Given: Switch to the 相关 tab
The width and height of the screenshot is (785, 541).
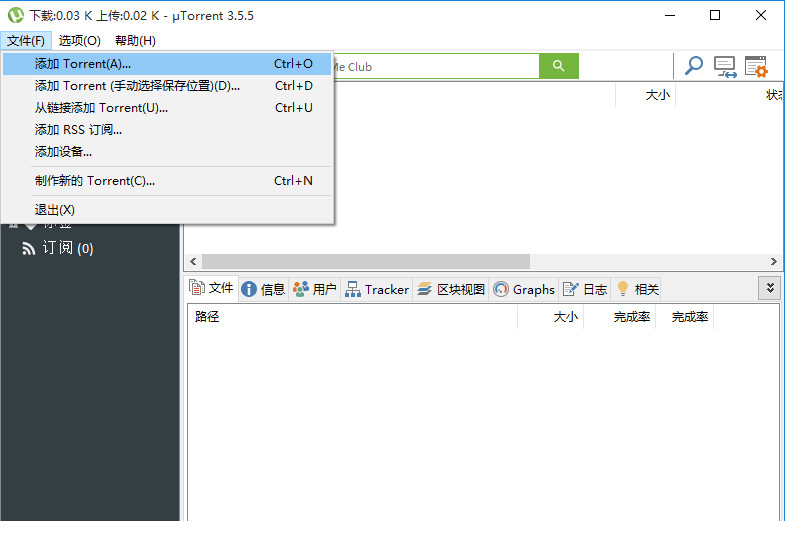Looking at the screenshot, I should point(636,289).
